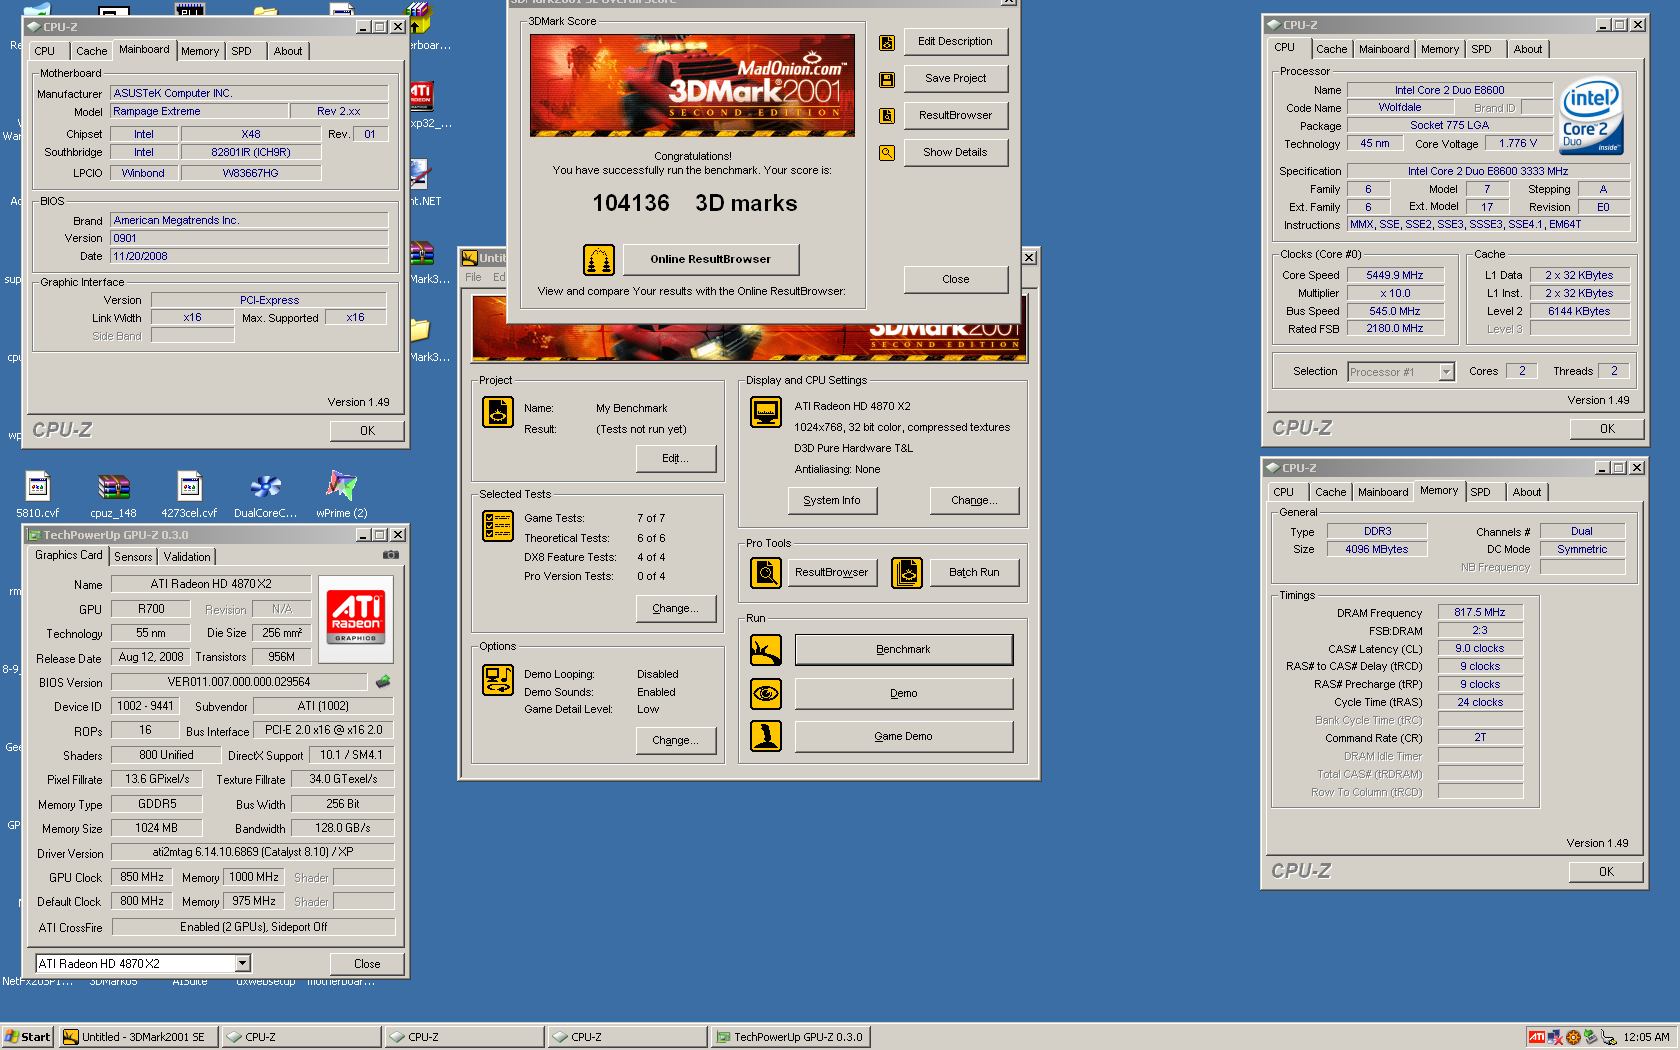Click the Batch Run icon in Pro Tools
The image size is (1680, 1050).
(x=907, y=573)
